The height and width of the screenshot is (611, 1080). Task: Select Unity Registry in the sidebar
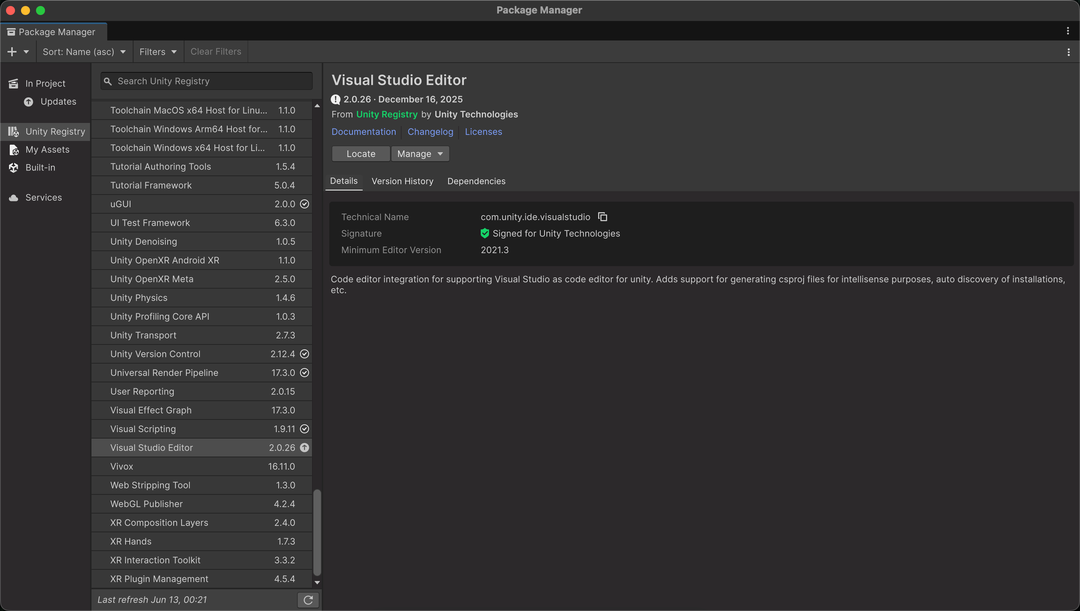[x=45, y=132]
